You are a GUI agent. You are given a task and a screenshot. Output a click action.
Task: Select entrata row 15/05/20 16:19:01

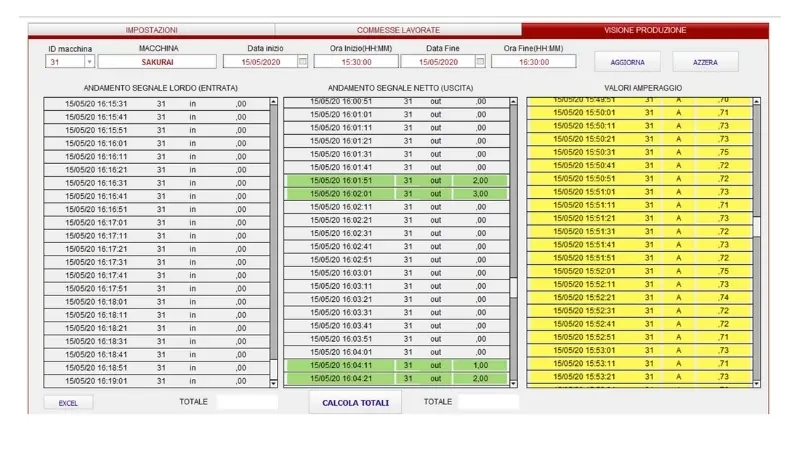tap(157, 381)
